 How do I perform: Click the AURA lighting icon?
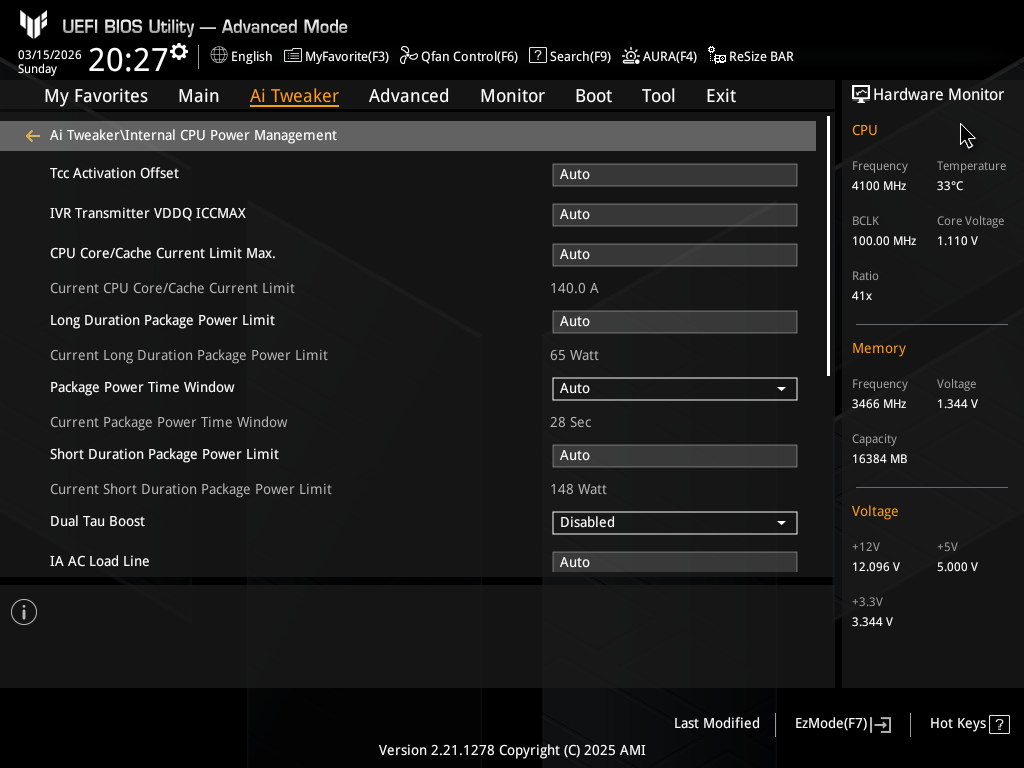click(630, 56)
